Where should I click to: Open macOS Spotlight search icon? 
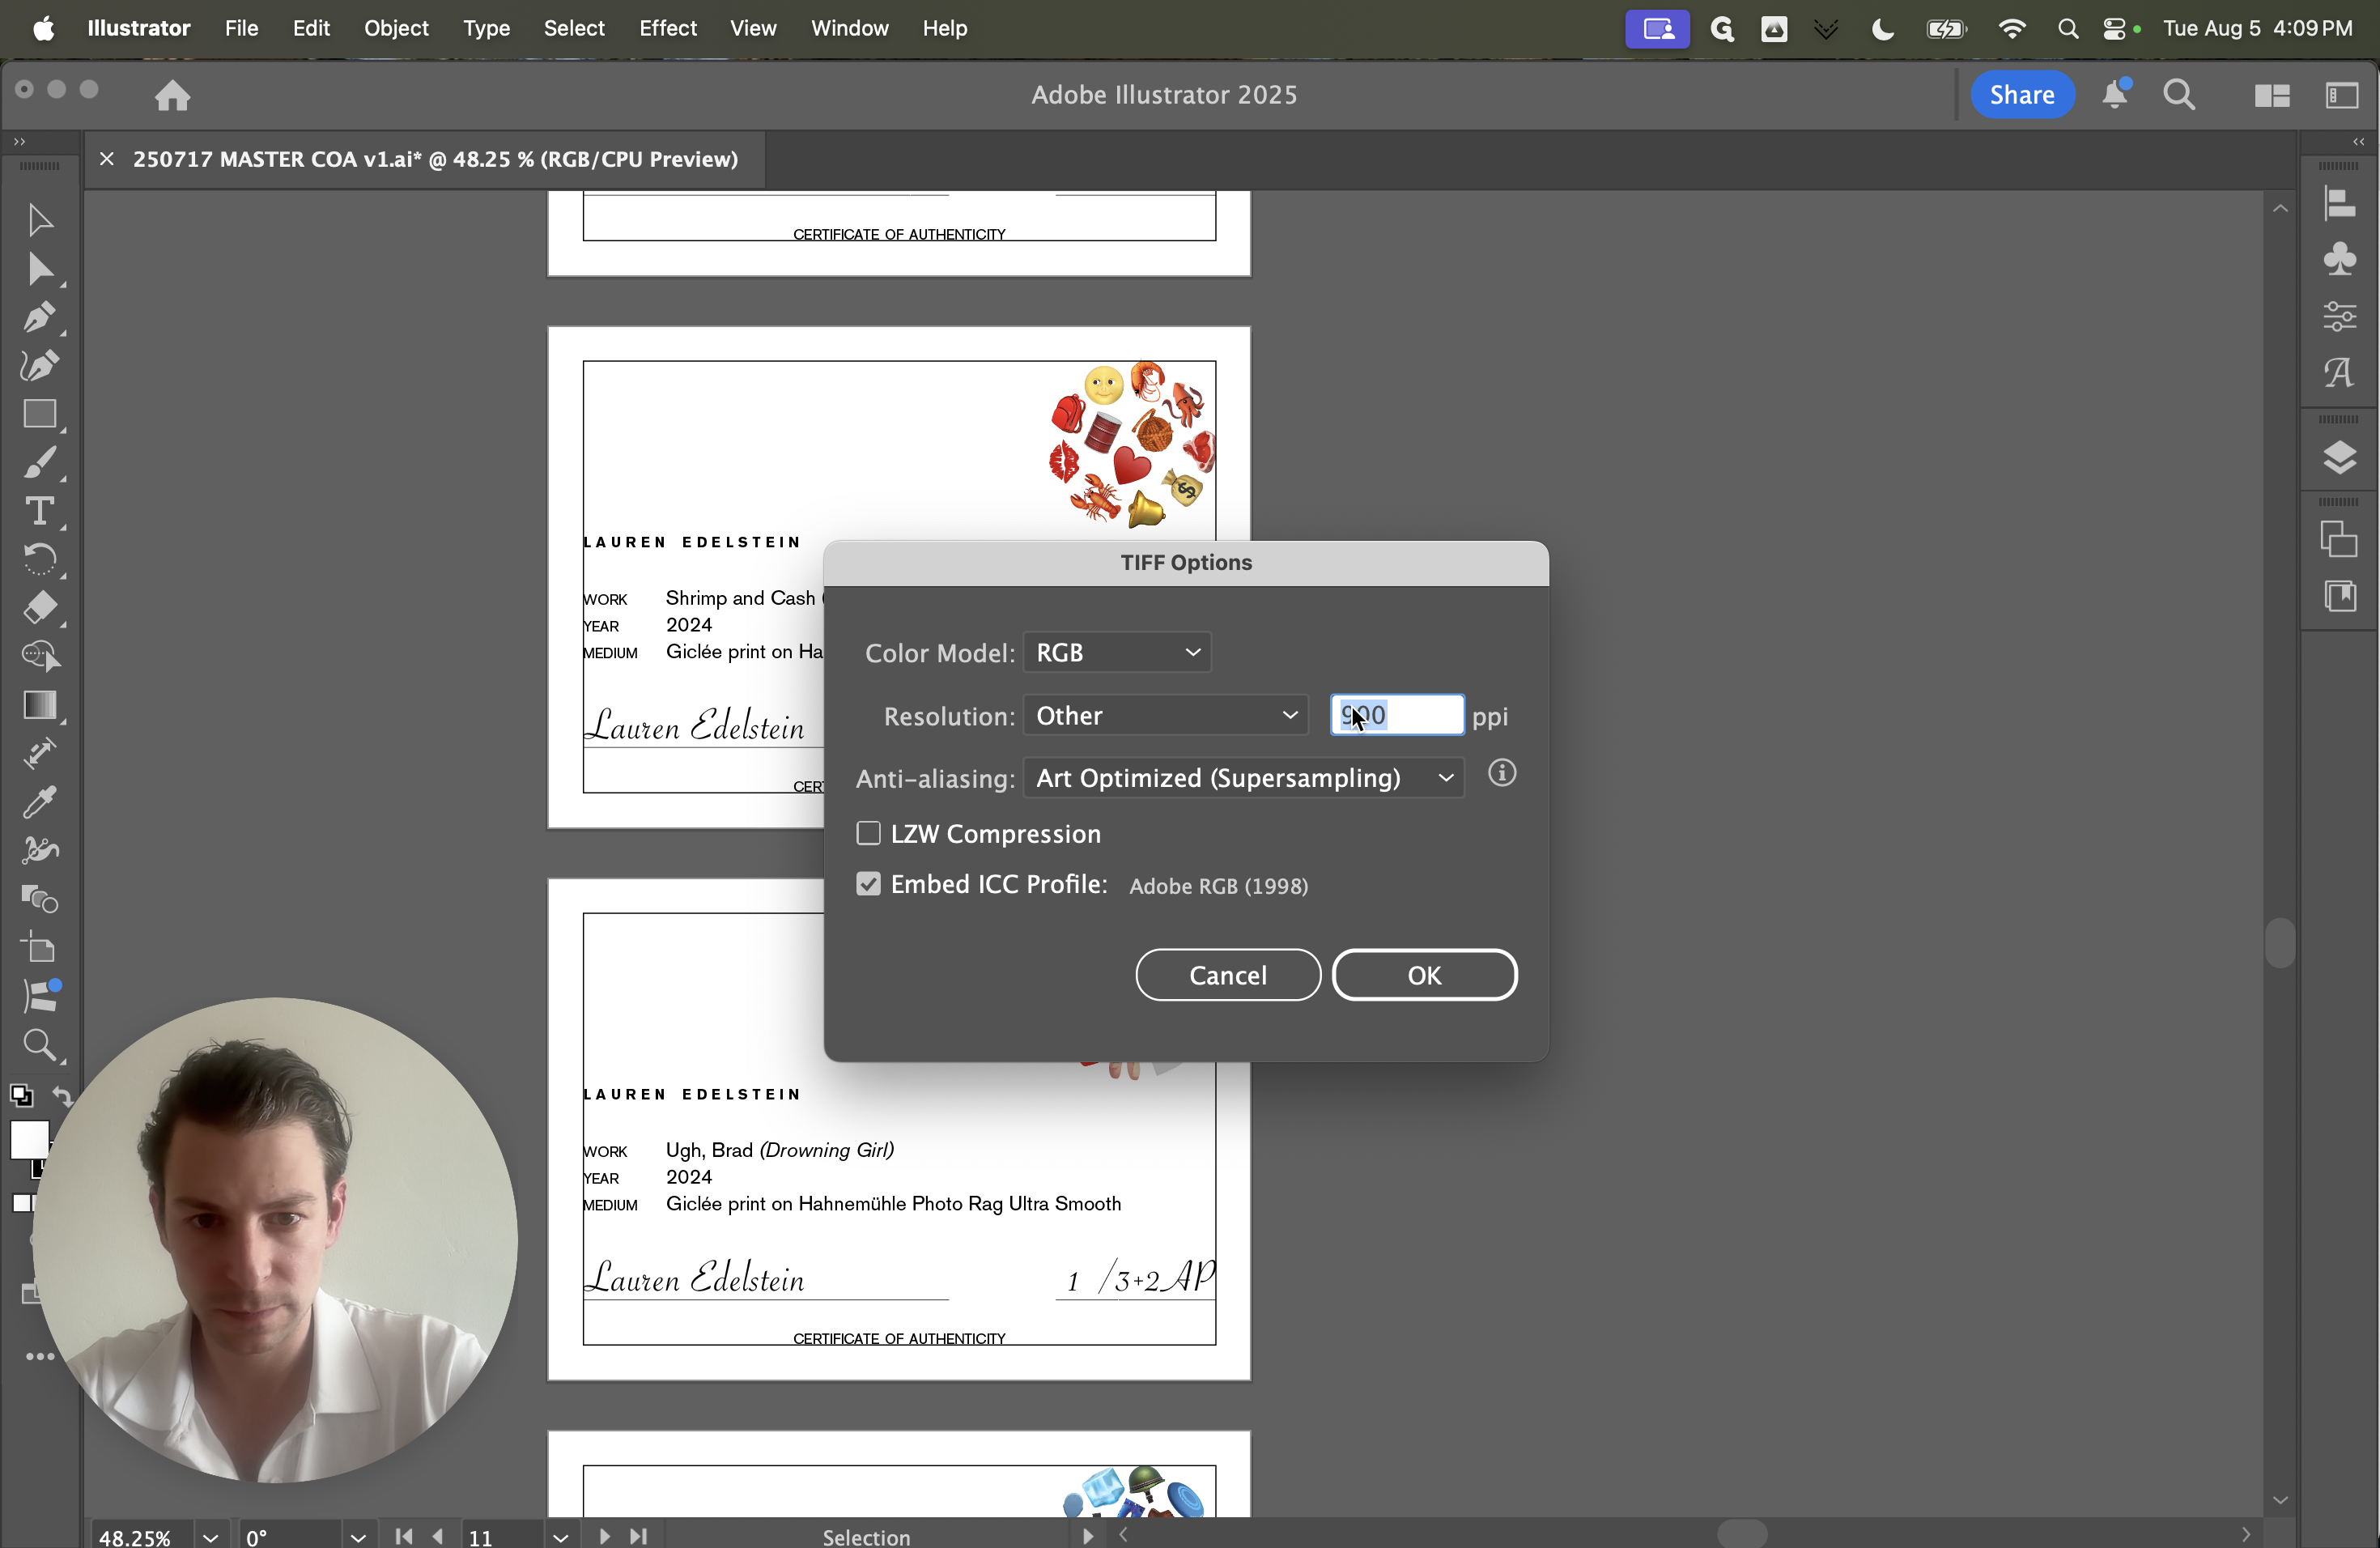[2067, 28]
